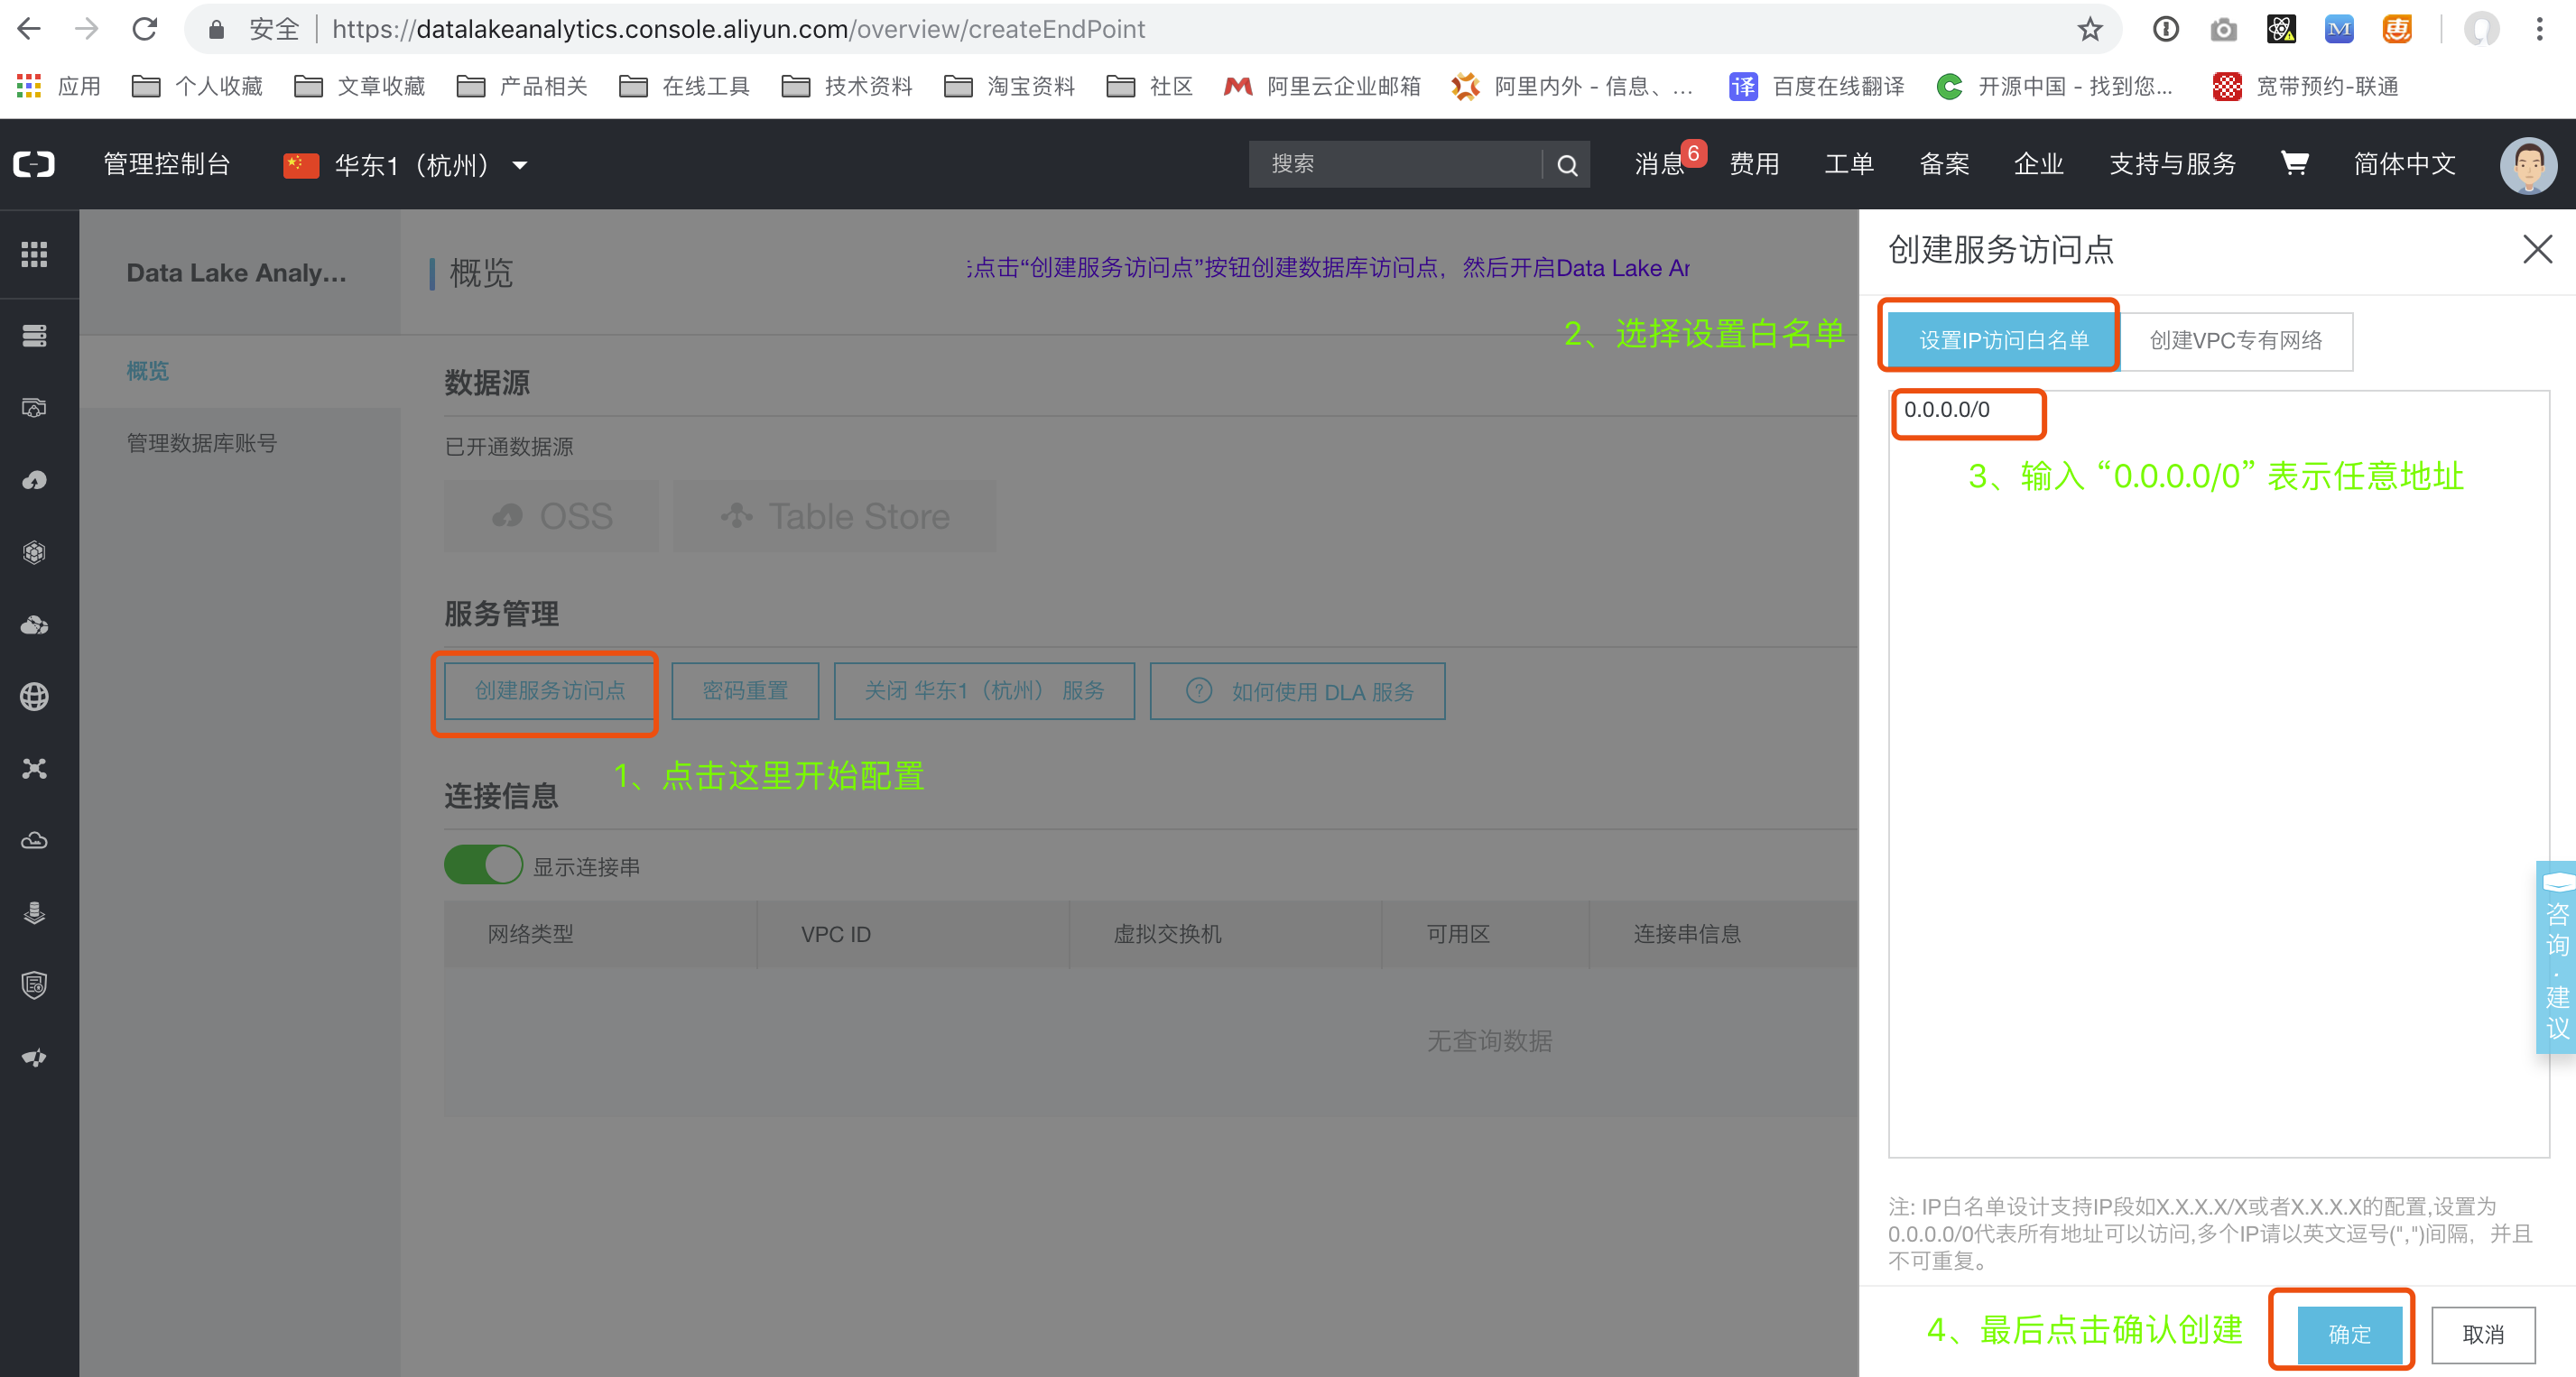Open the Apps grid in bookmarks bar

tap(29, 86)
